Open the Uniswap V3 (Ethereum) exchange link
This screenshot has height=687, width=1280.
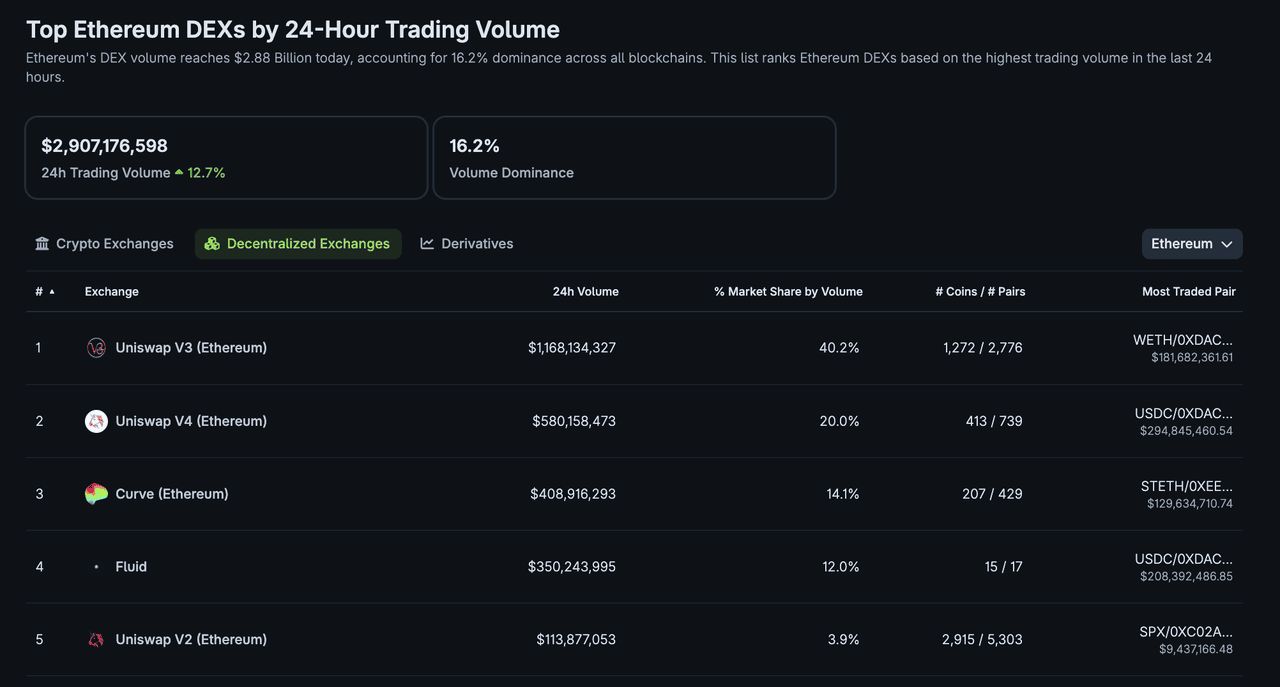[x=191, y=348]
